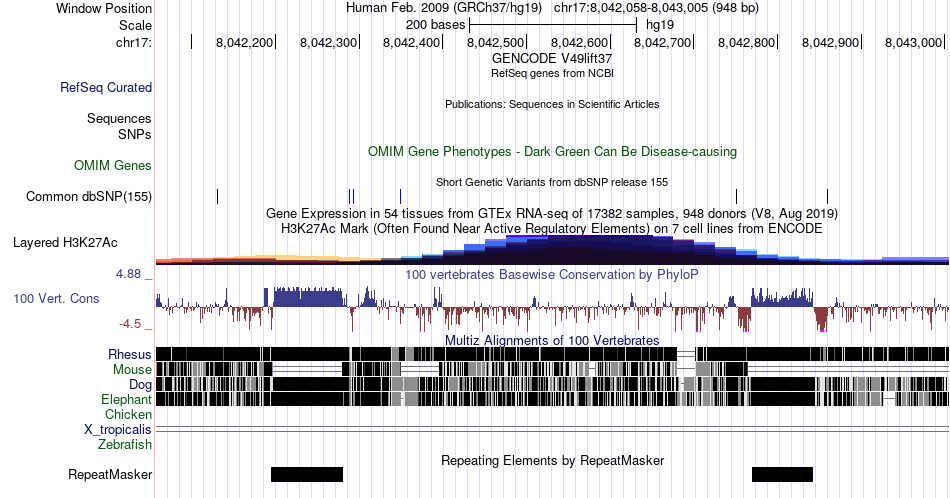This screenshot has width=950, height=498.
Task: Click the H3K27Ac Mark ENCODE title
Action: click(x=552, y=228)
